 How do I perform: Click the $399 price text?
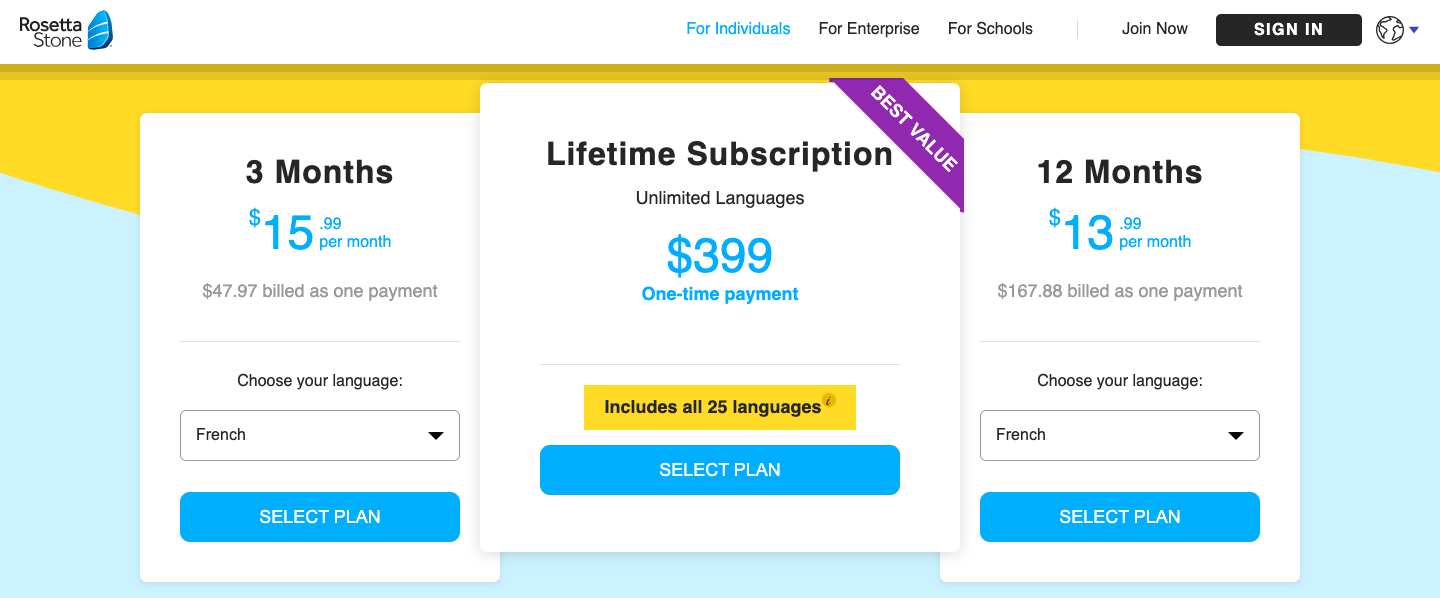pyautogui.click(x=720, y=256)
